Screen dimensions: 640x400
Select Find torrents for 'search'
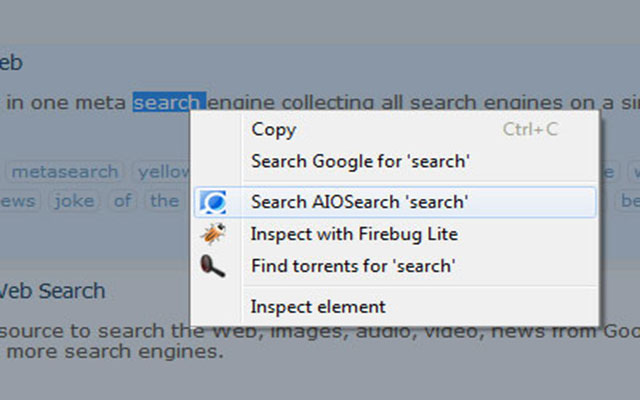point(353,266)
